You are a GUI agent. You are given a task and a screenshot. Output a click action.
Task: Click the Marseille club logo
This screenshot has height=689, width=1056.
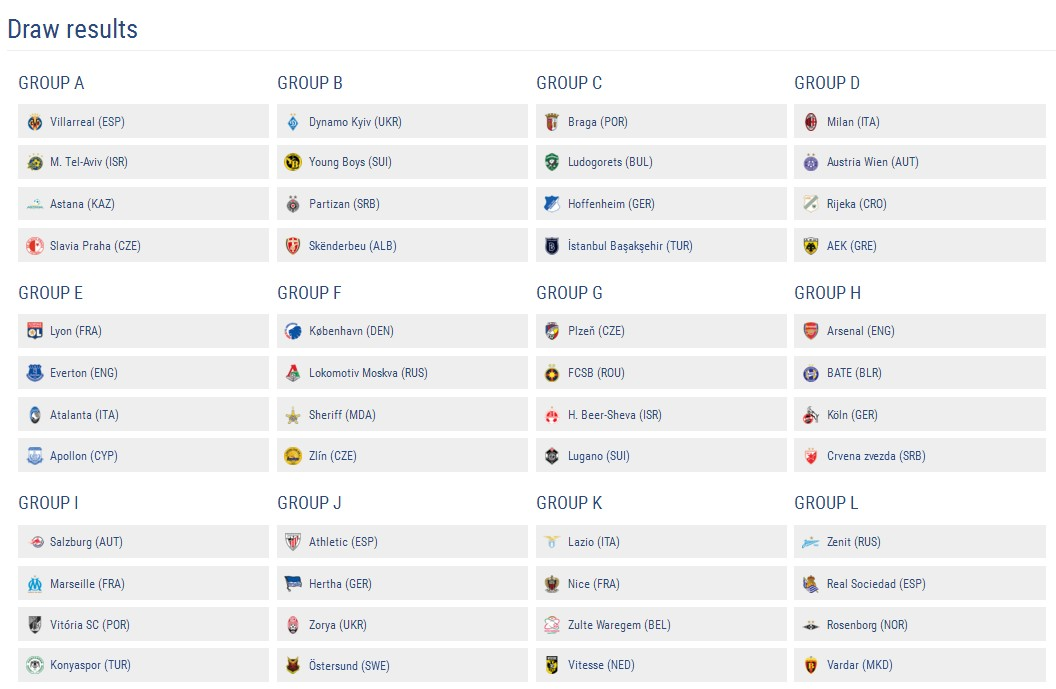click(x=35, y=584)
